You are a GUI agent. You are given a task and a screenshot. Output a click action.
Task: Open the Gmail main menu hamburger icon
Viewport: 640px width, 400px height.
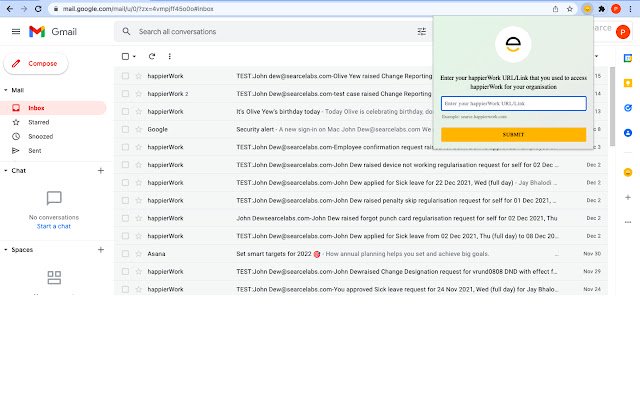16,31
